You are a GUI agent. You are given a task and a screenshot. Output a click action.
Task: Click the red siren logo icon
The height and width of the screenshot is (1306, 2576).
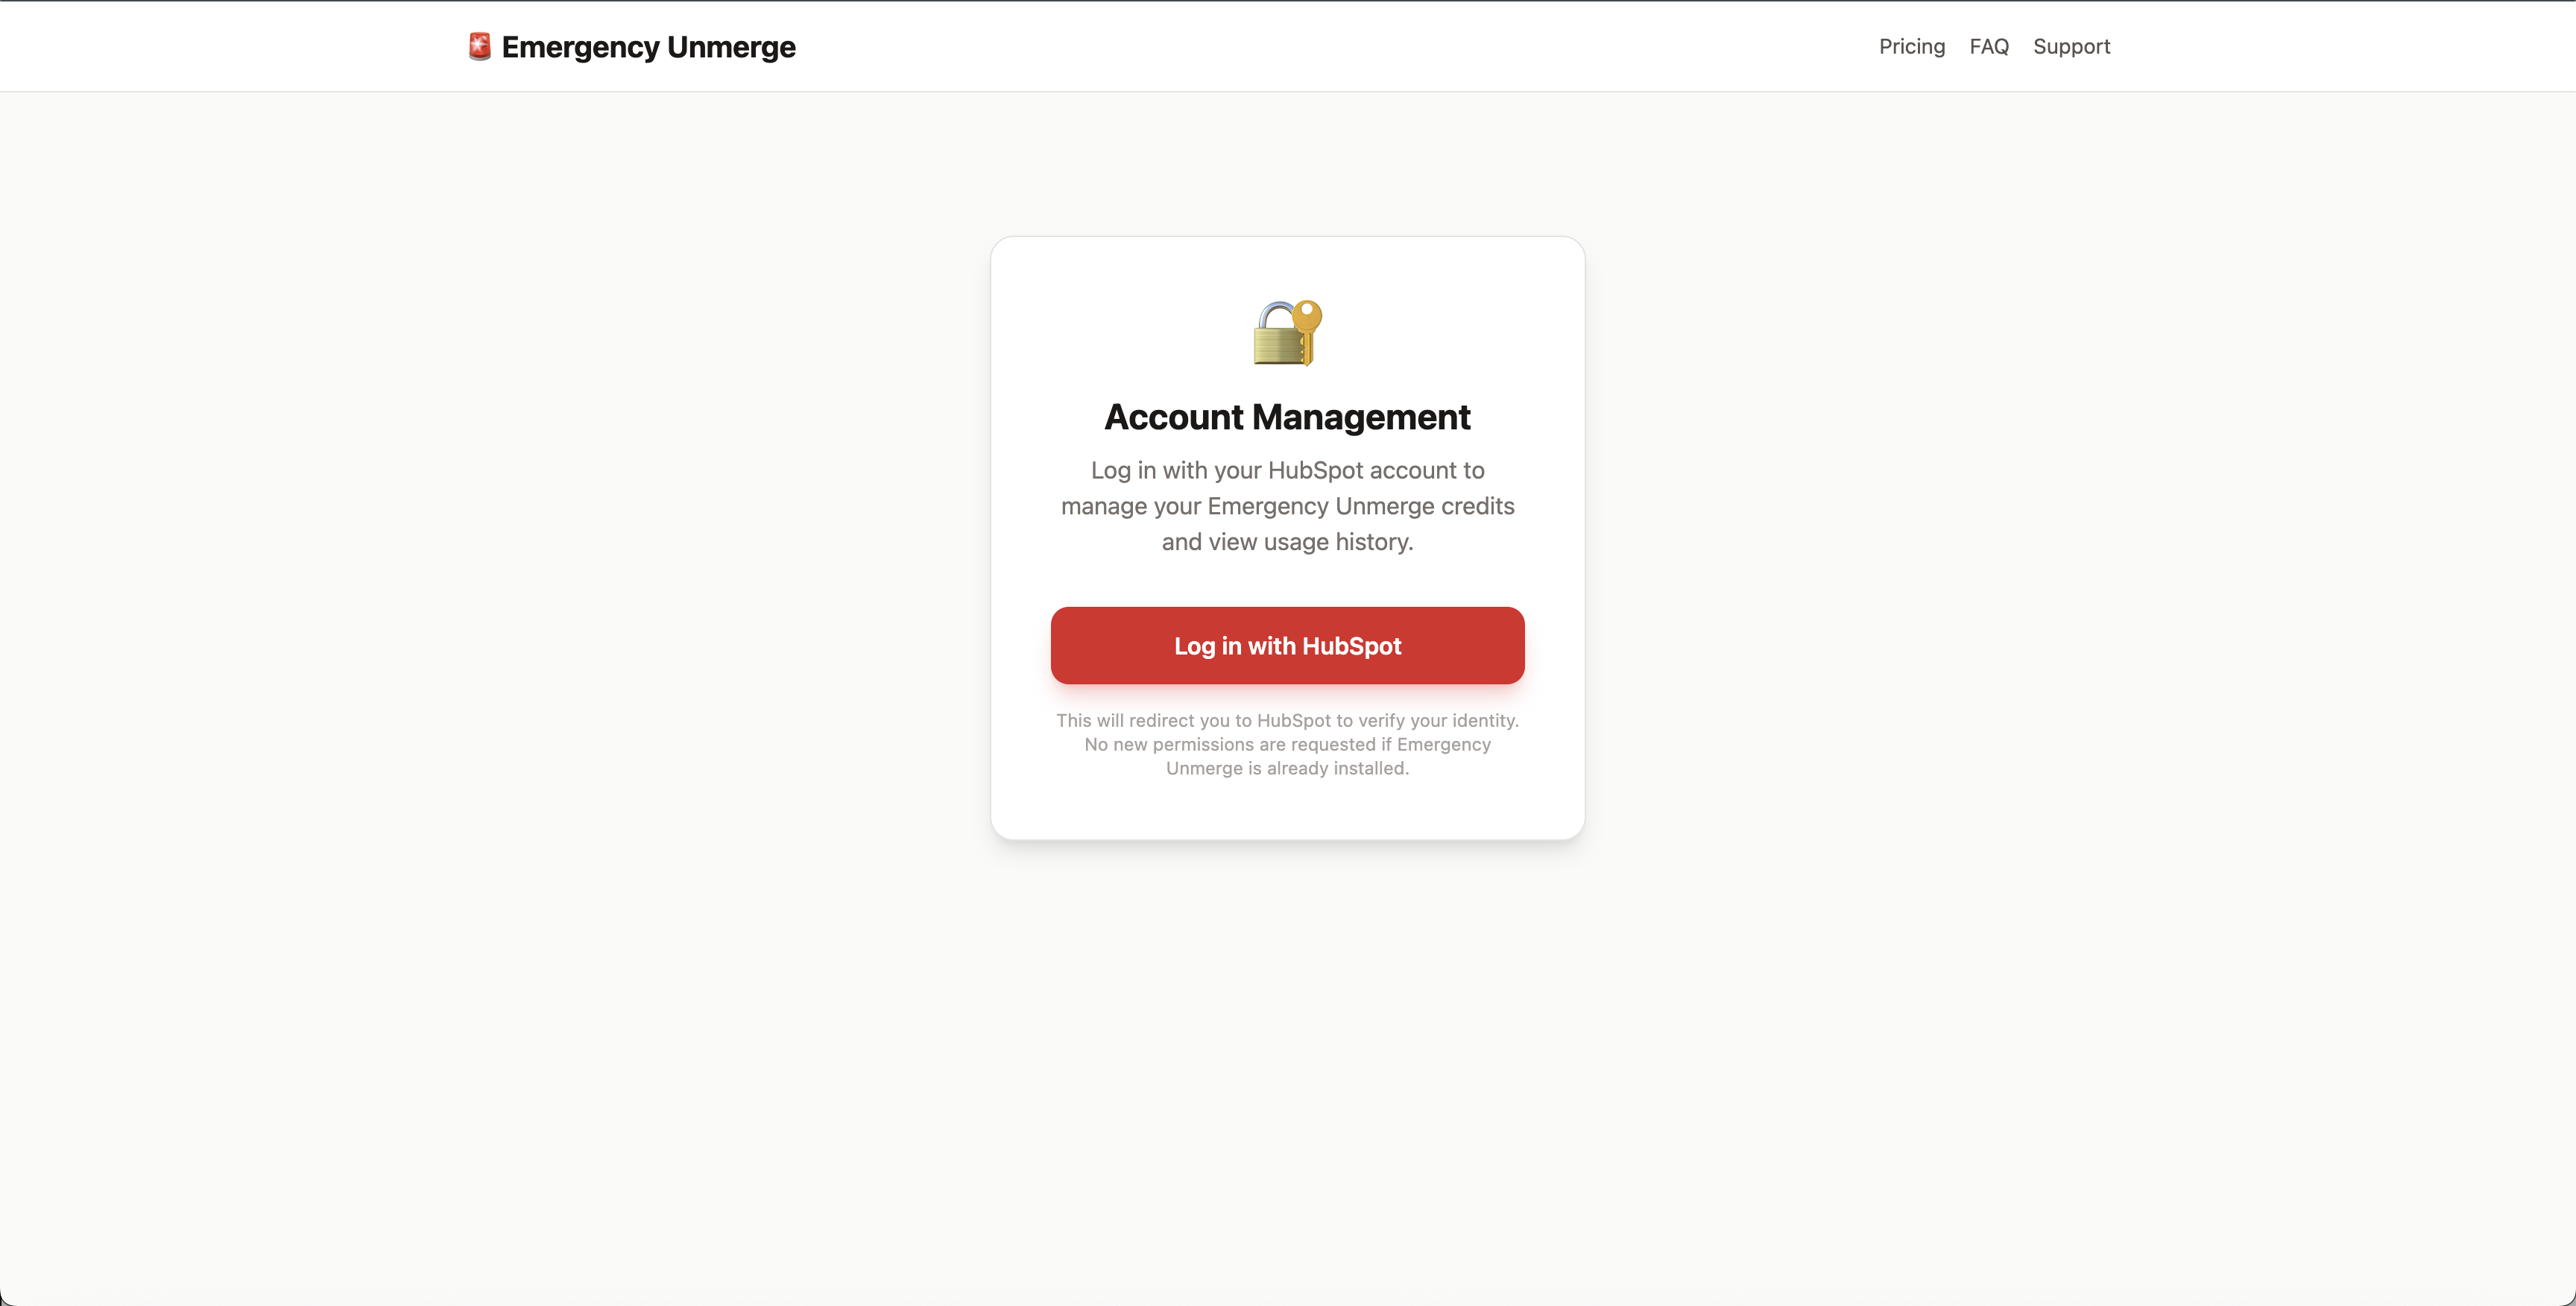479,45
